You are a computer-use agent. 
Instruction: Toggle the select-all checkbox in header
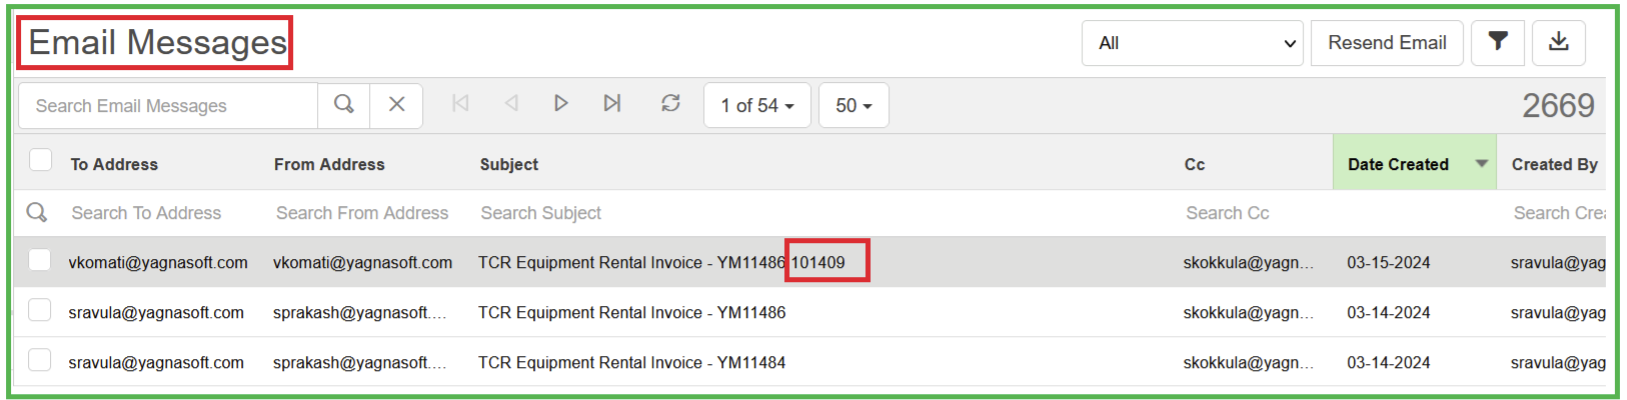point(41,160)
